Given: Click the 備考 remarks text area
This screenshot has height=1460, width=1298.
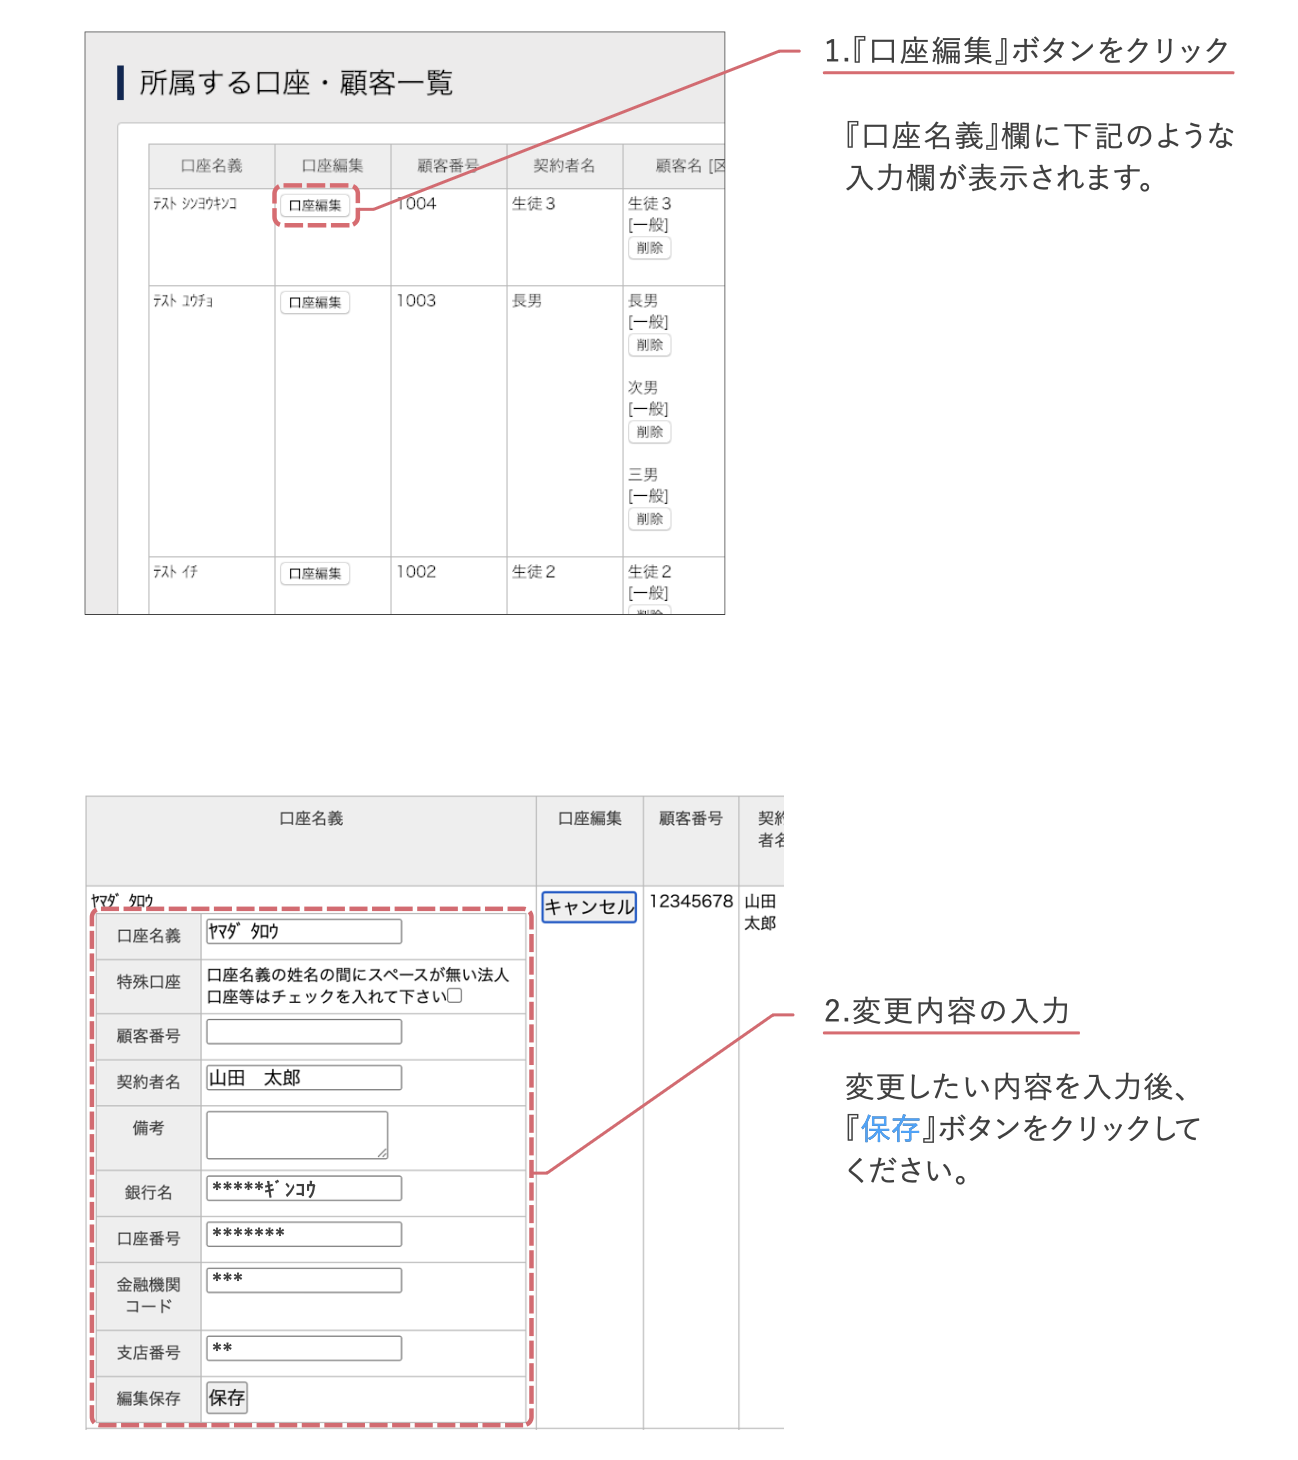Looking at the screenshot, I should (296, 1133).
